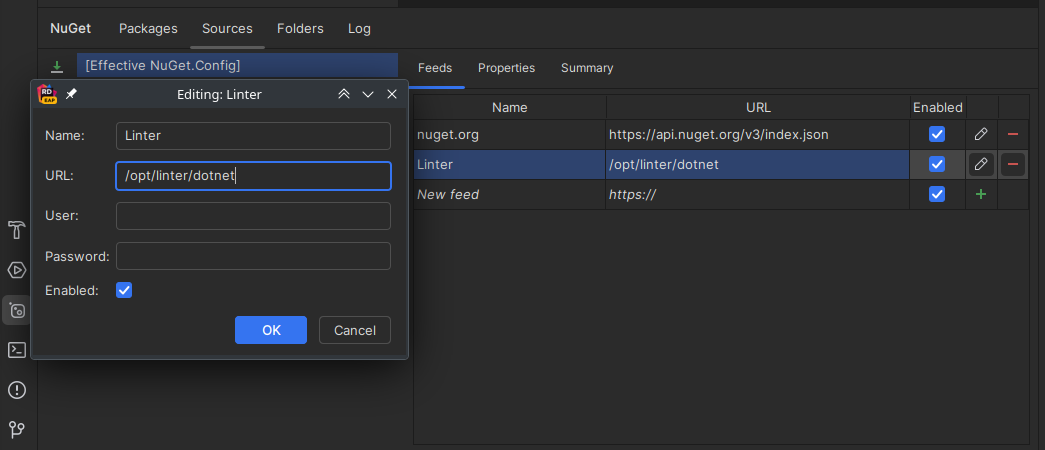
Task: Toggle Enabled checkbox for Linter feed
Action: (937, 164)
